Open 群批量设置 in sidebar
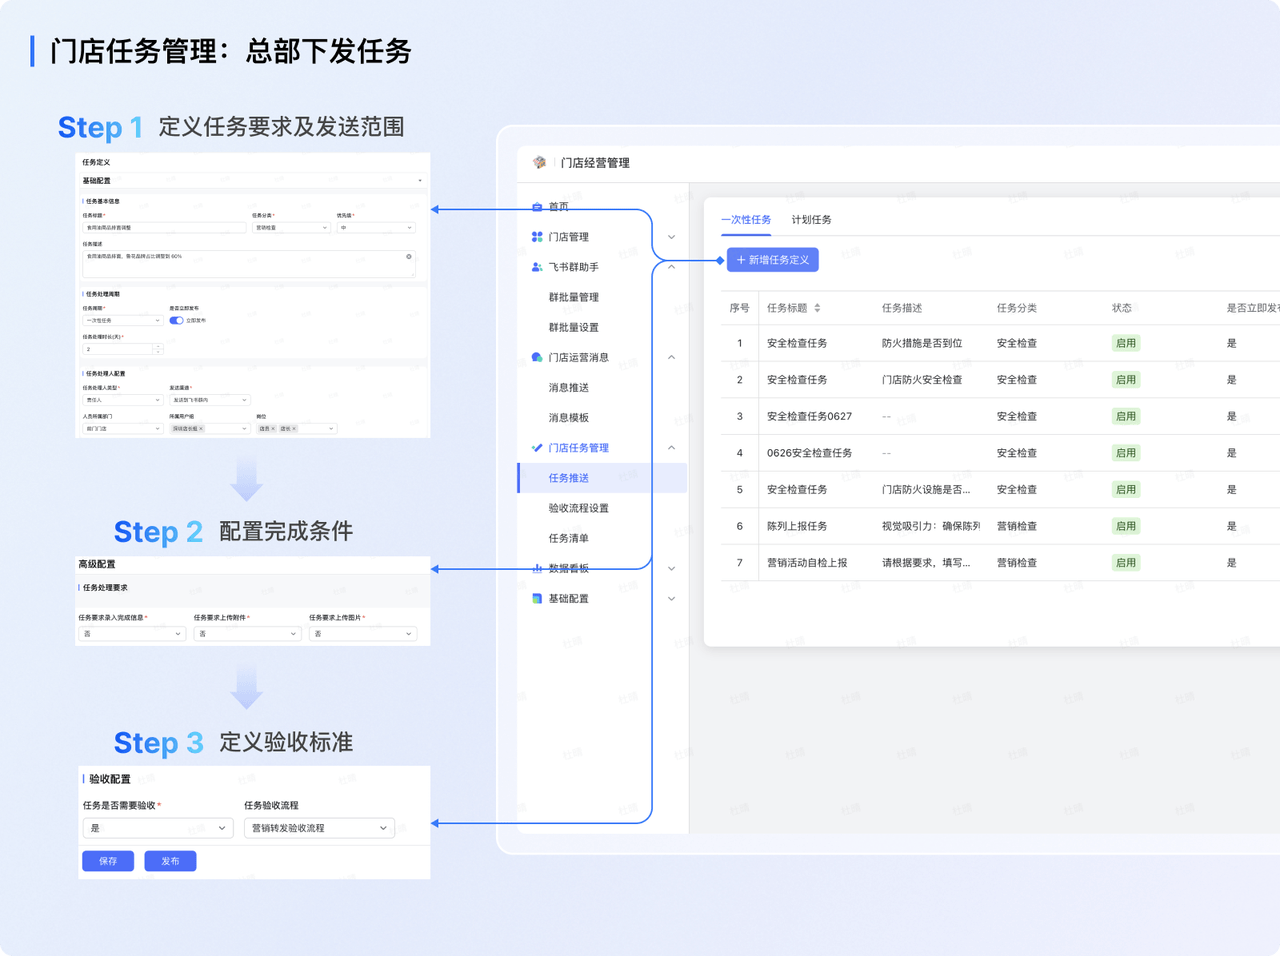1280x956 pixels. [x=574, y=327]
